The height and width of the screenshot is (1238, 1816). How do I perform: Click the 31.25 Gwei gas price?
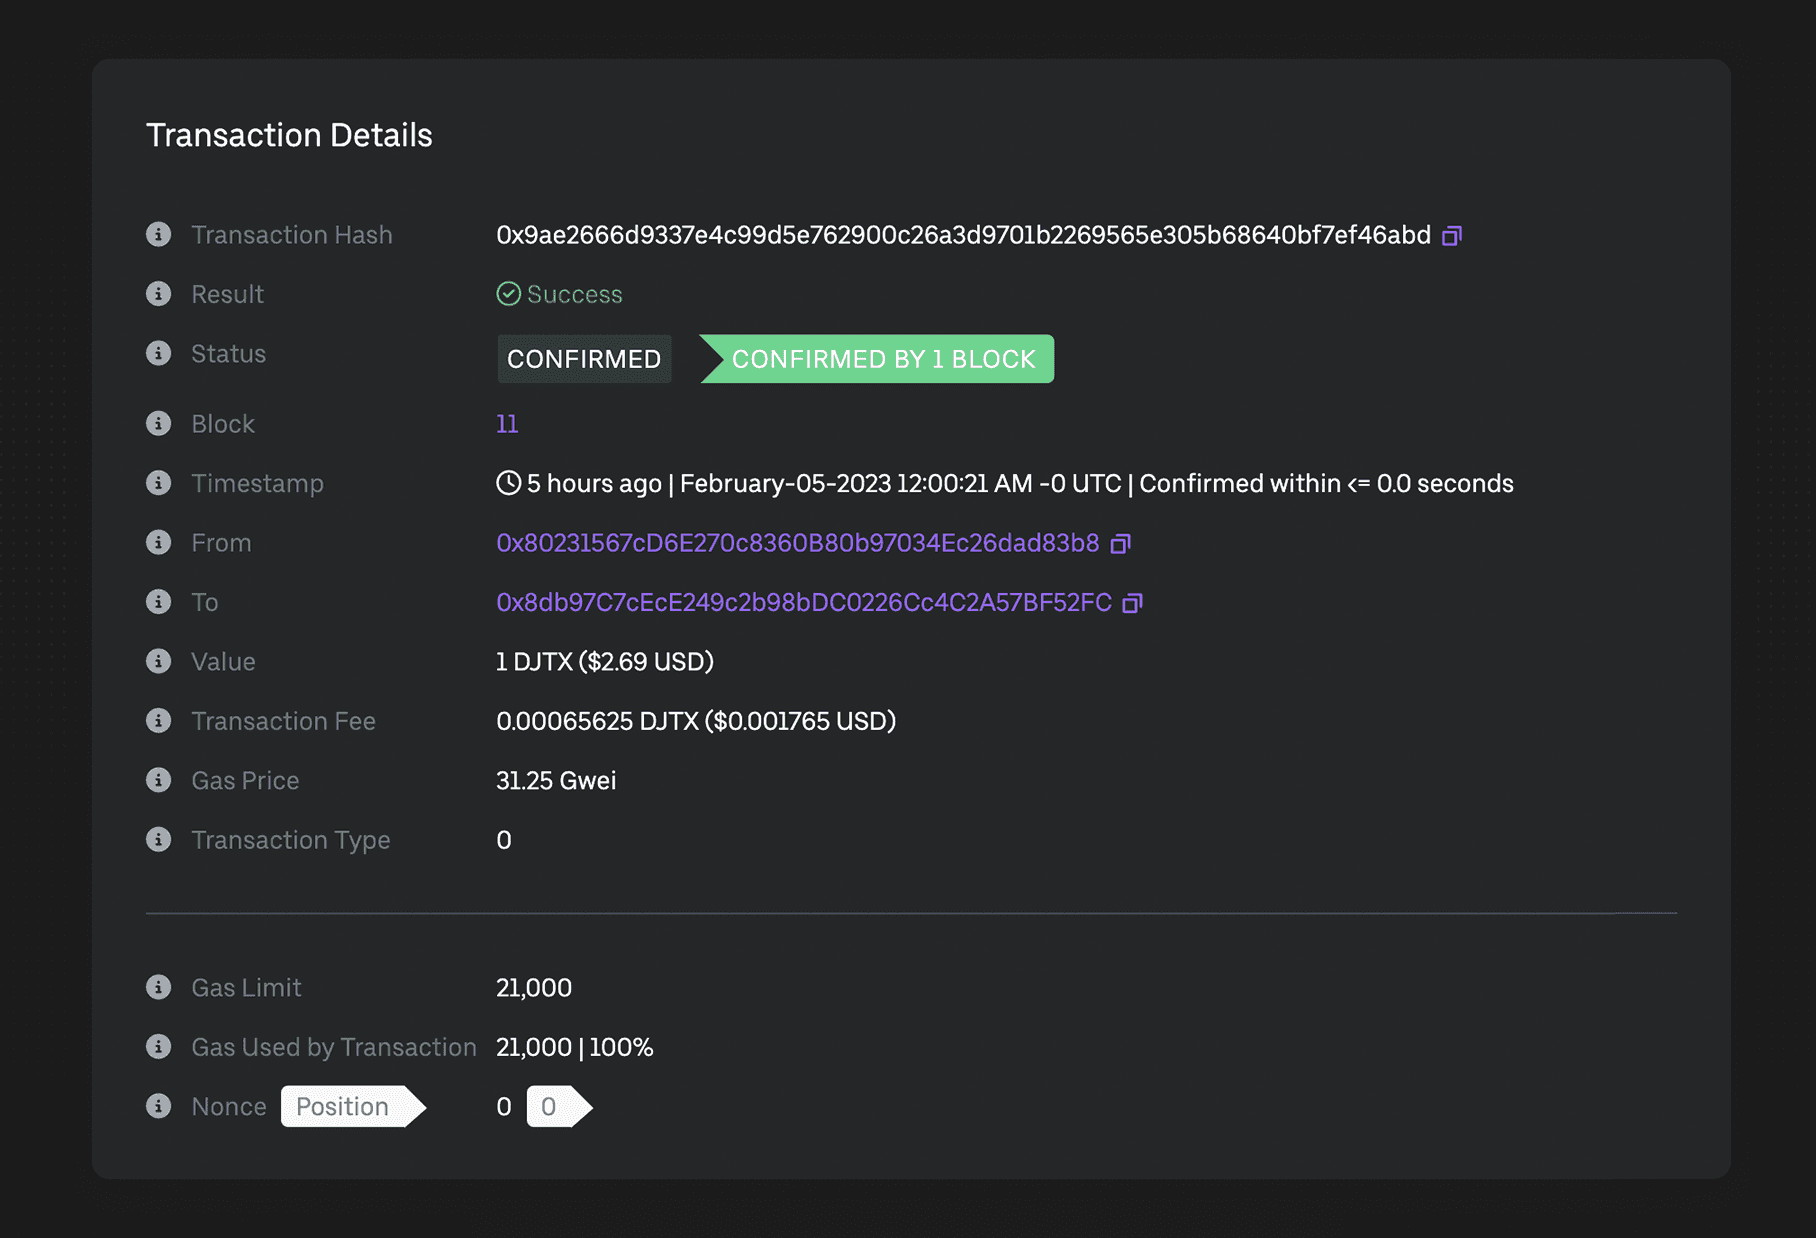click(x=556, y=781)
